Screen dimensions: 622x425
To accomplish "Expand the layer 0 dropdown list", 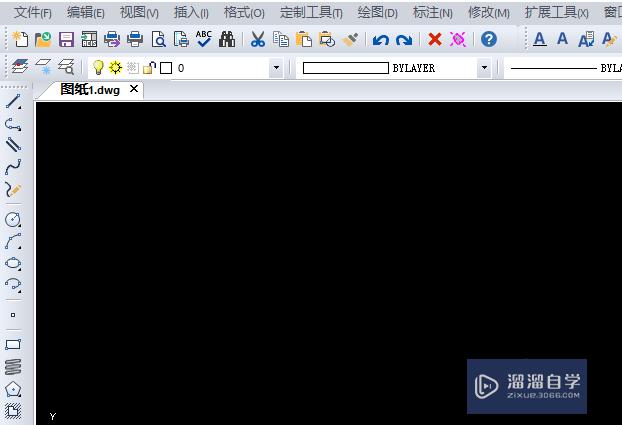I will (276, 68).
